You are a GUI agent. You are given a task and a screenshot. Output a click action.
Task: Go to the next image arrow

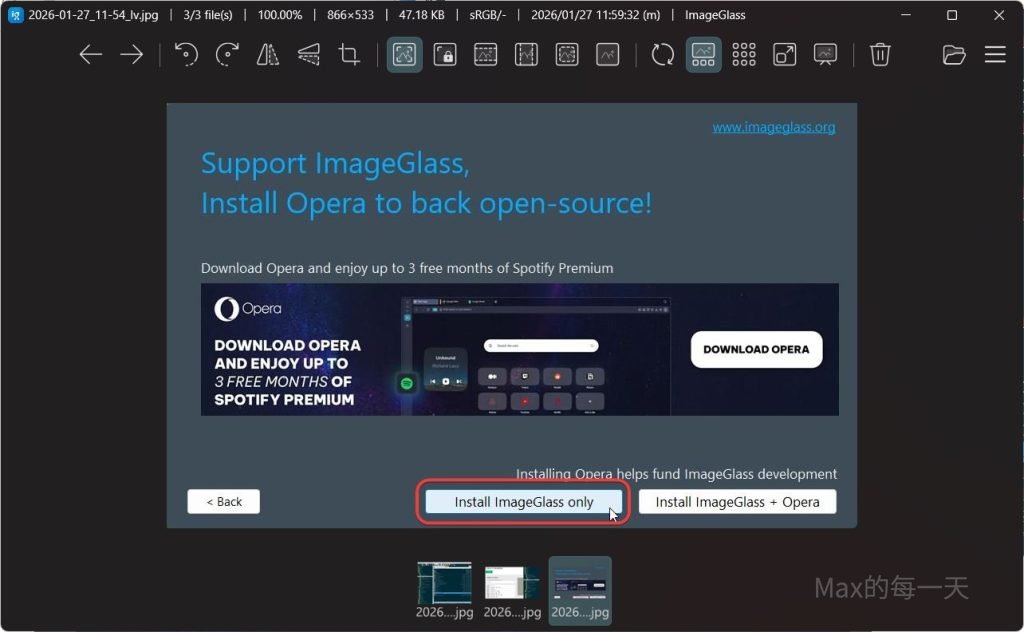click(x=132, y=55)
